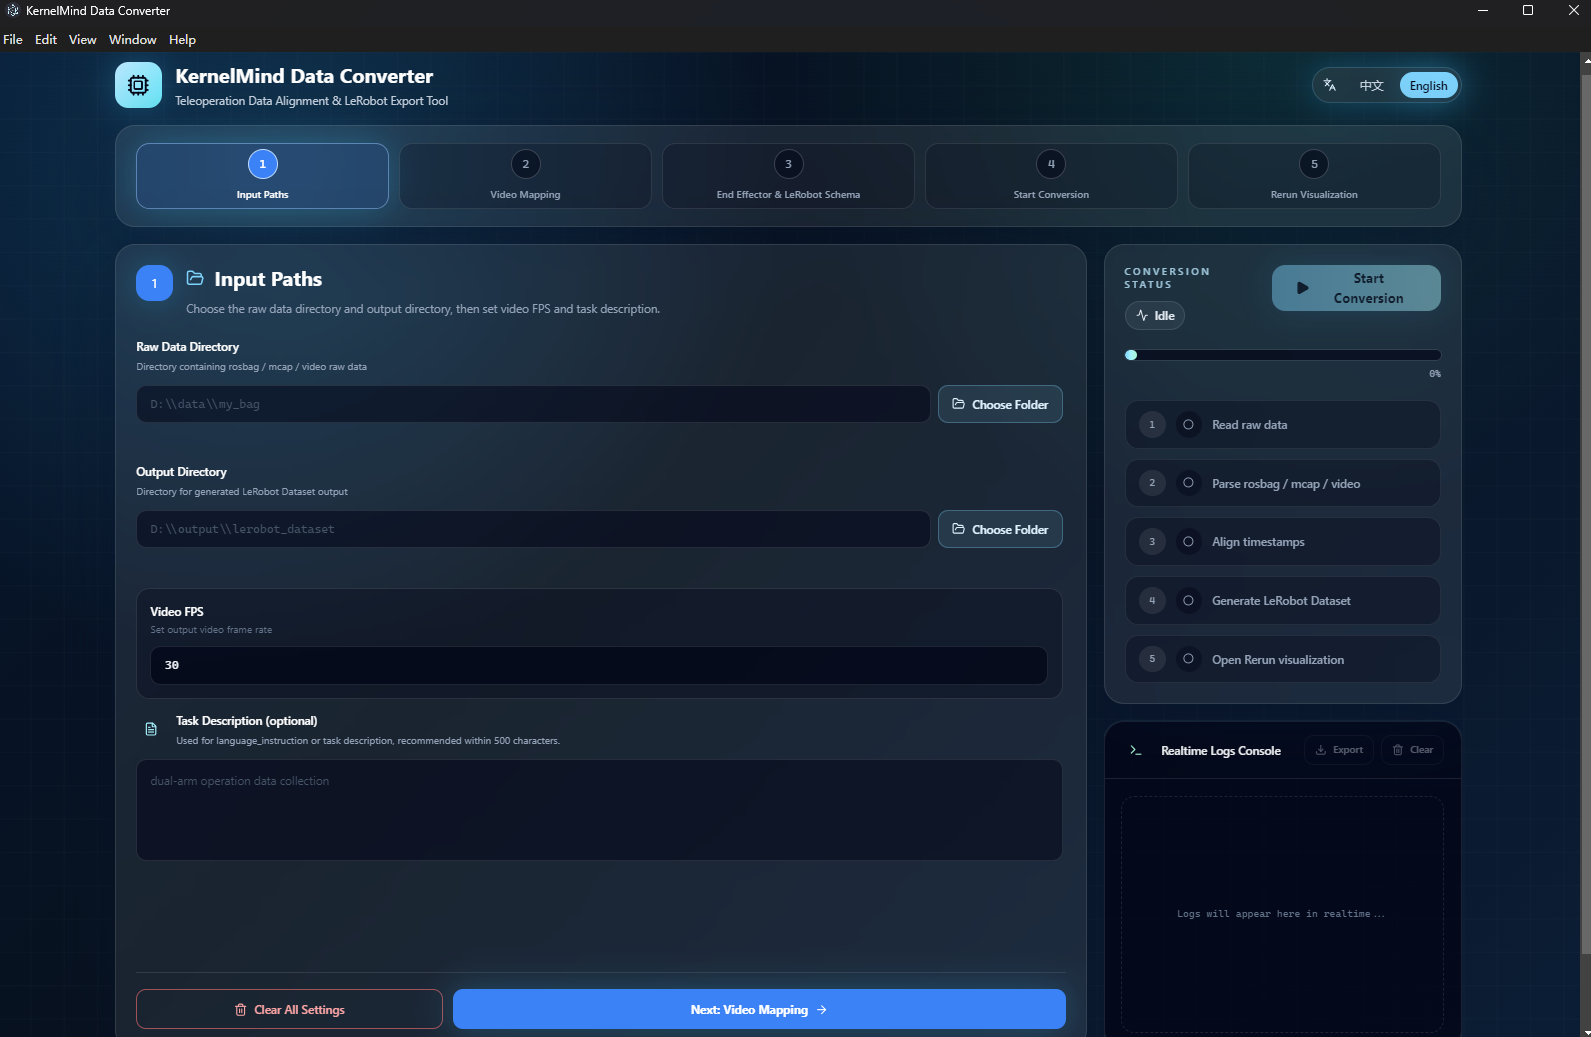The width and height of the screenshot is (1591, 1037).
Task: Choose folder for Raw Data Directory
Action: pos(1000,404)
